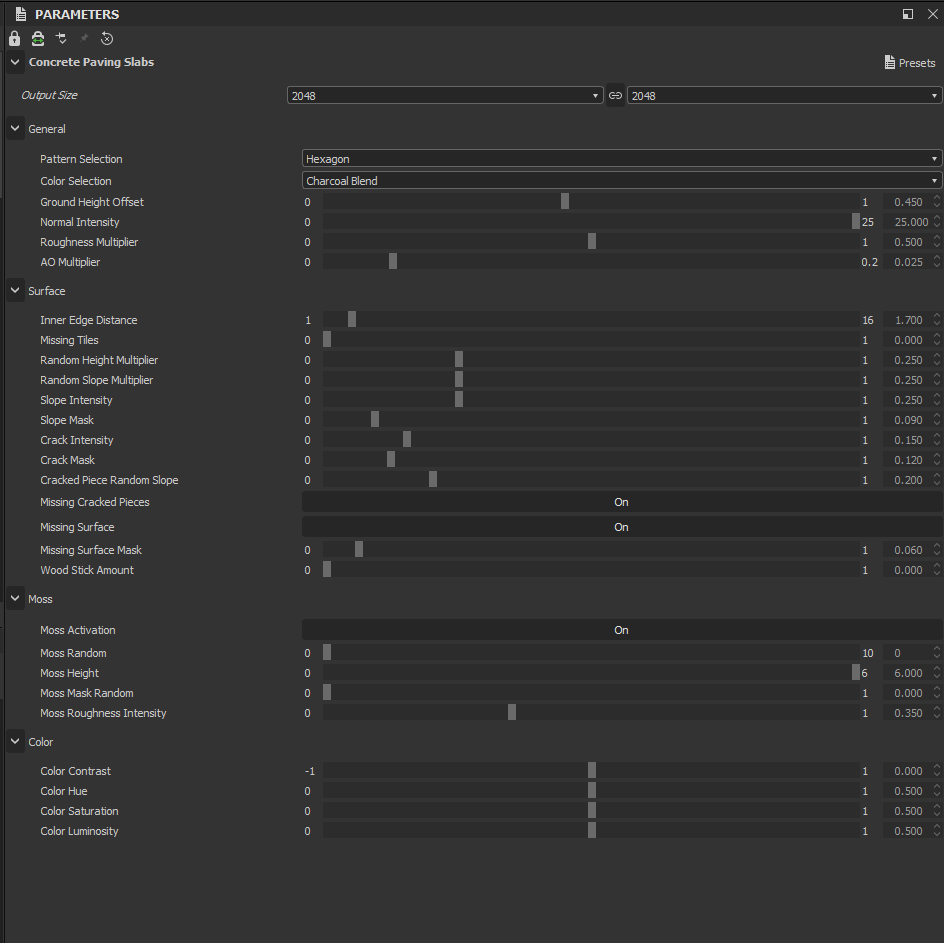Open the Output Size width dropdown
Image resolution: width=944 pixels, height=943 pixels.
(x=445, y=95)
